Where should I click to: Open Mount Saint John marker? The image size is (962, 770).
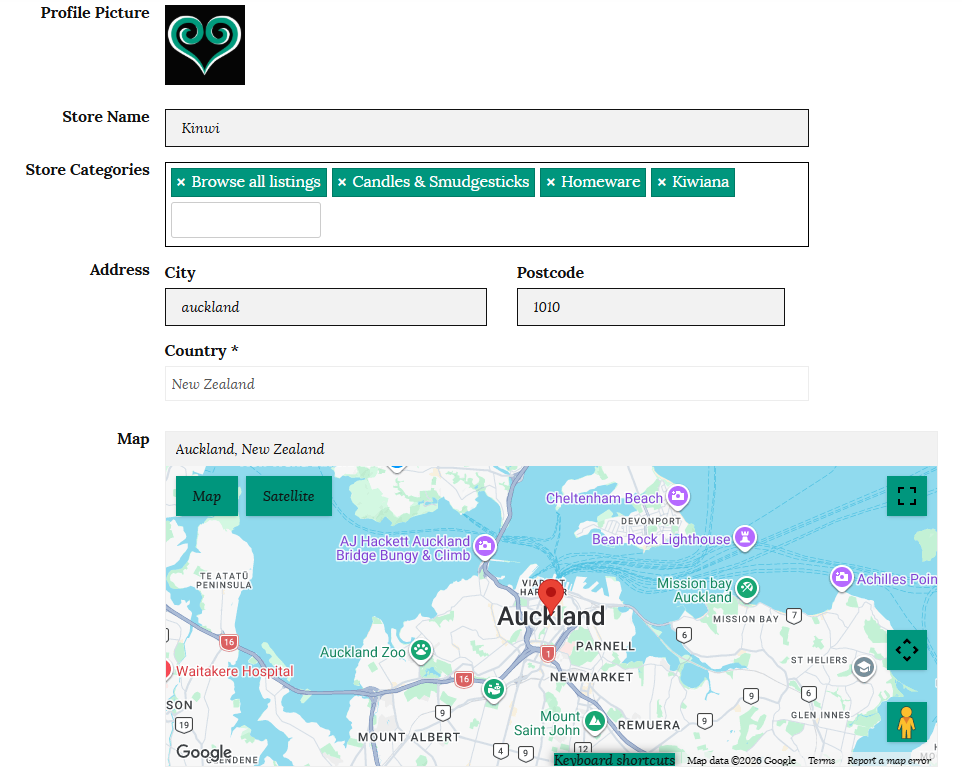pyautogui.click(x=595, y=722)
